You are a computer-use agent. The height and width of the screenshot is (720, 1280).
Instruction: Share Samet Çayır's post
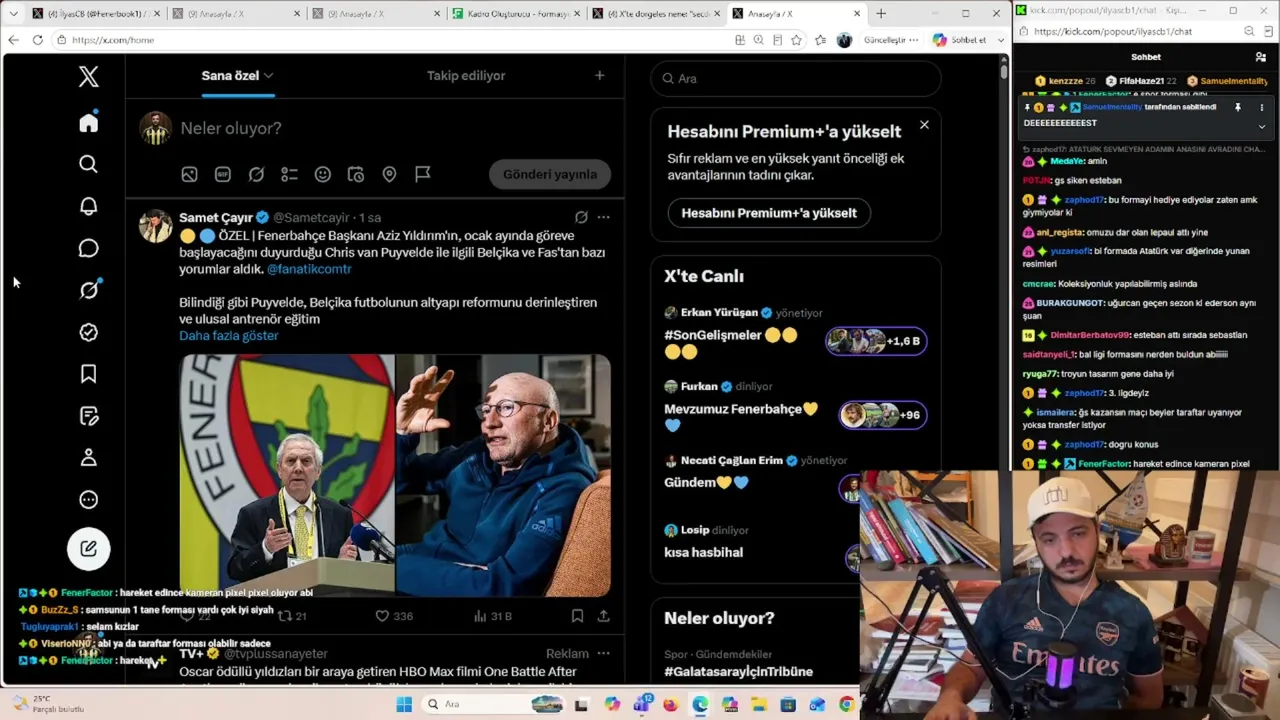coord(603,616)
